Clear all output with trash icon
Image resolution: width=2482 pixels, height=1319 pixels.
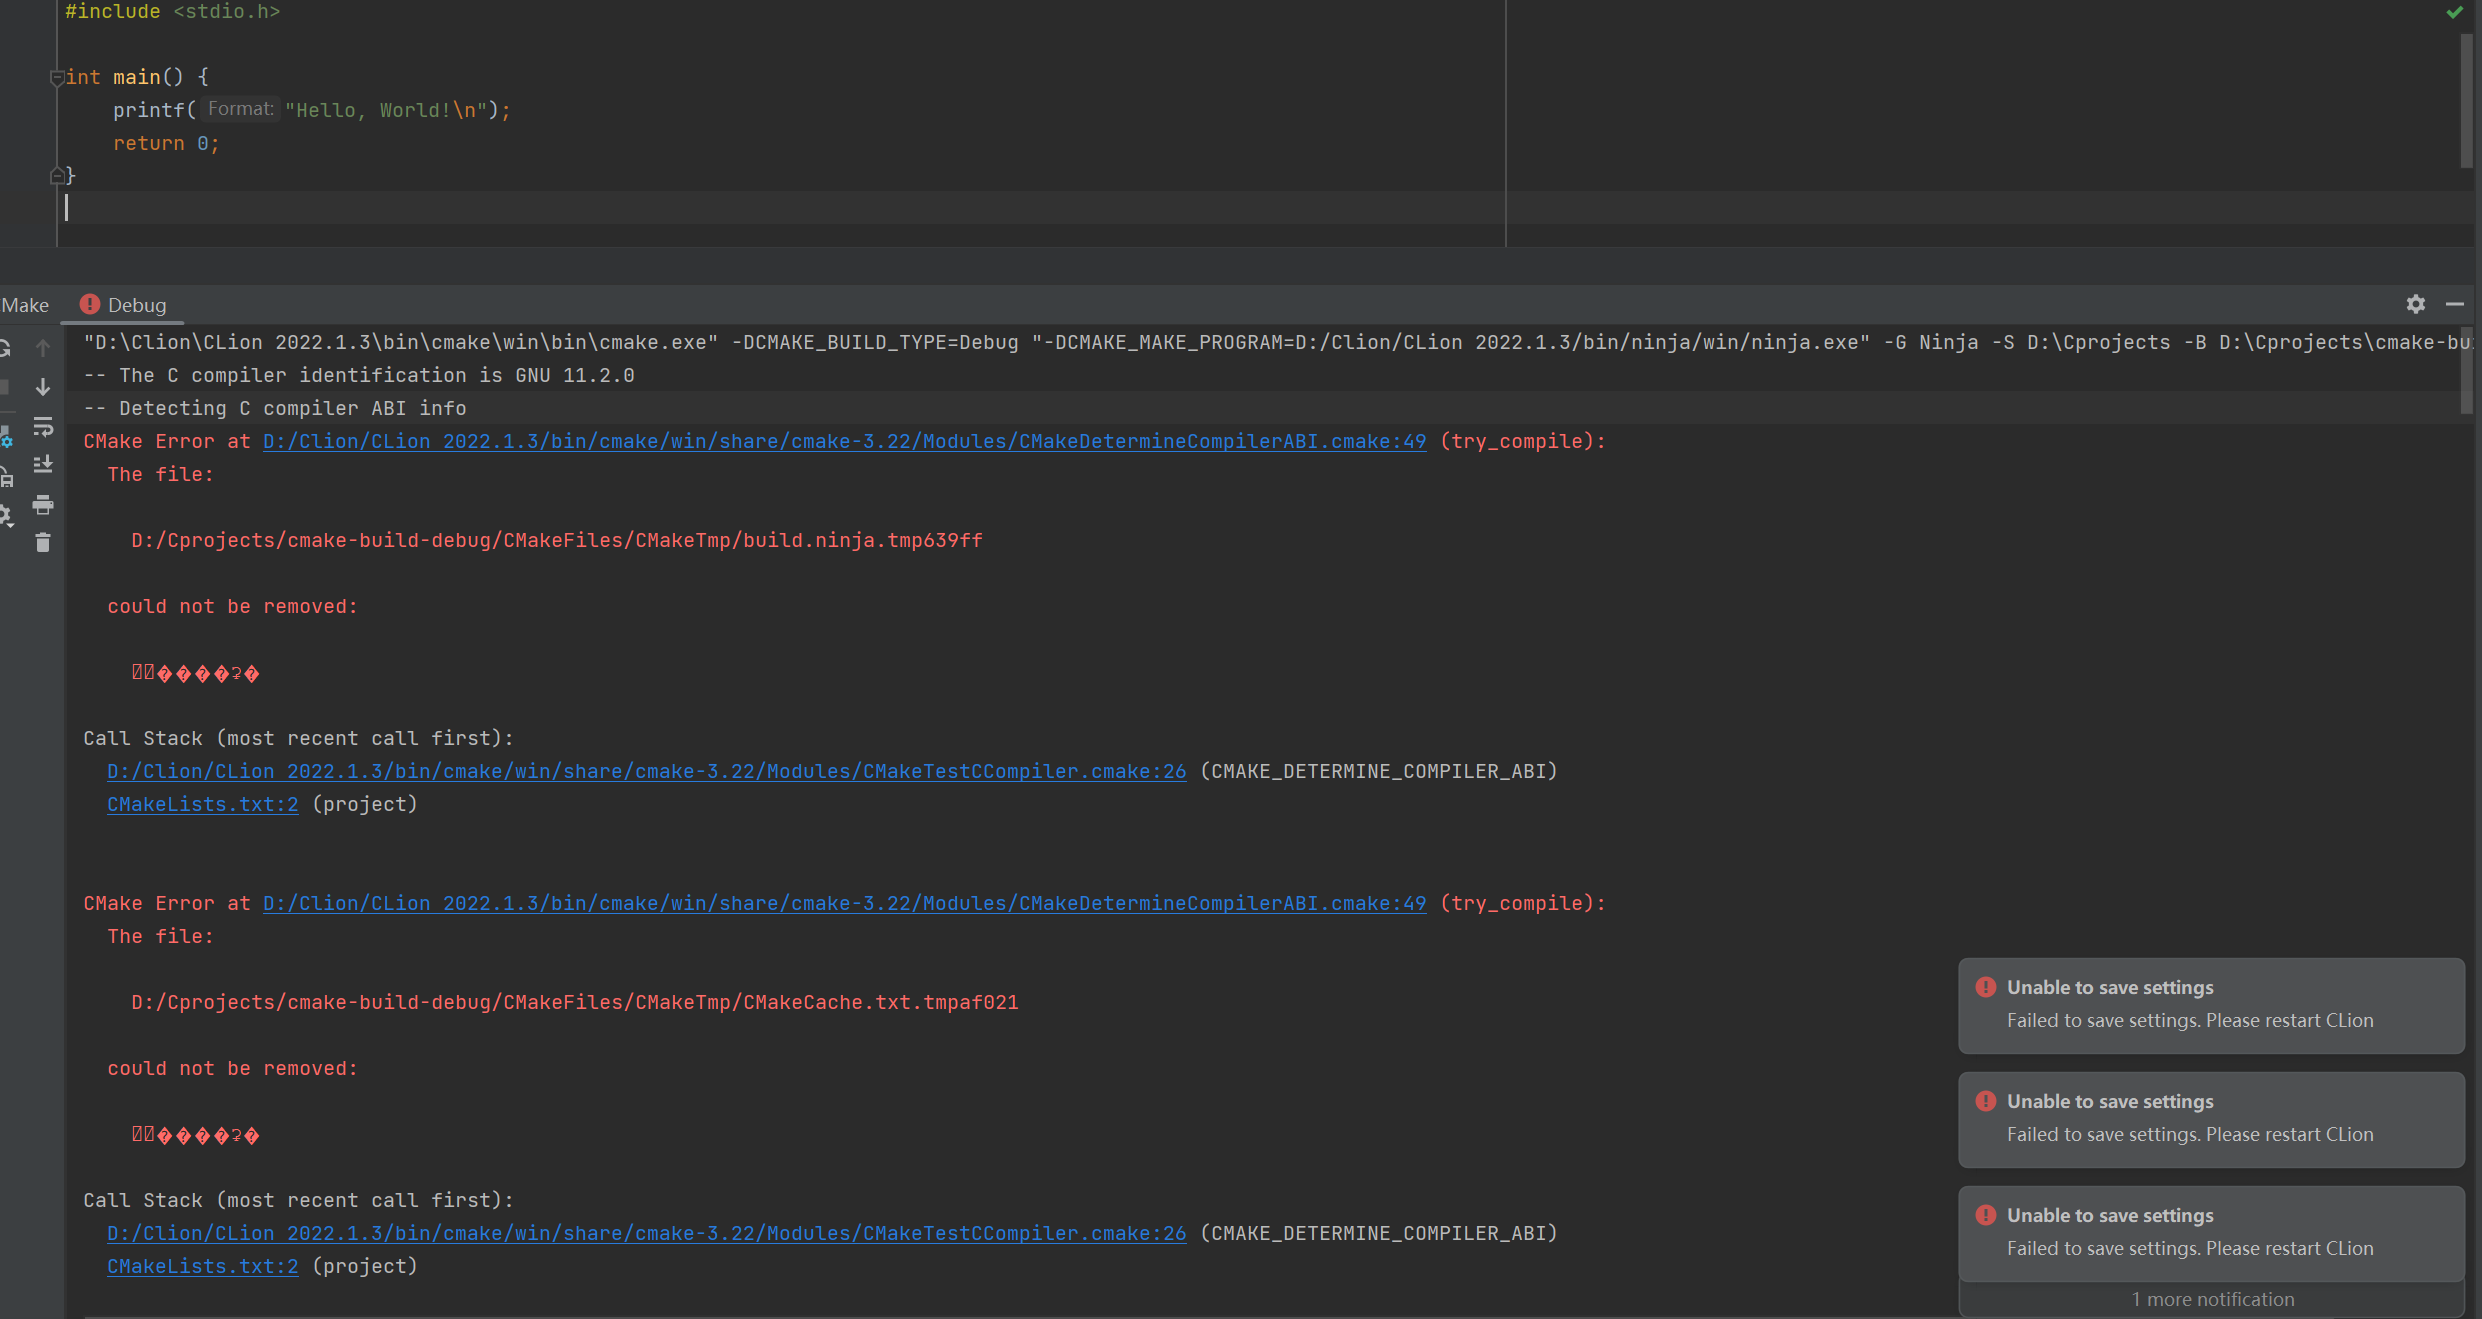[43, 543]
